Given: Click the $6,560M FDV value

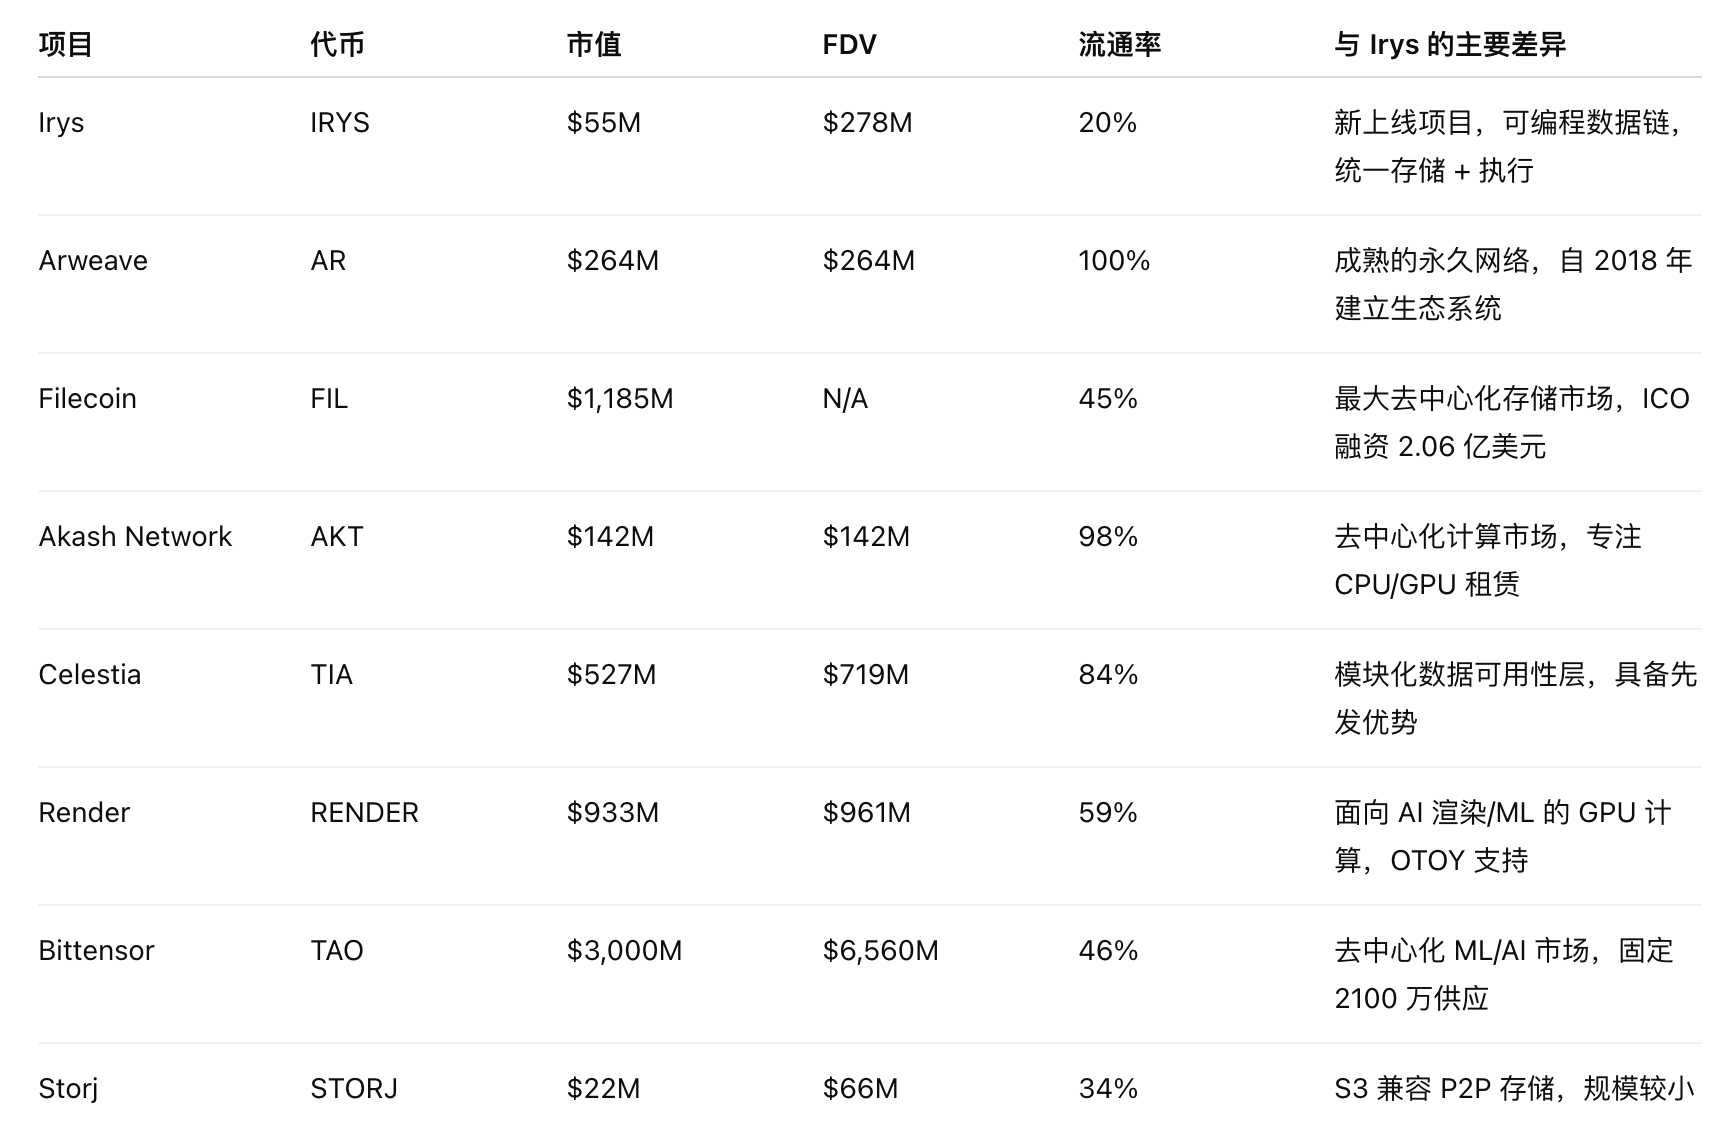Looking at the screenshot, I should [x=880, y=951].
